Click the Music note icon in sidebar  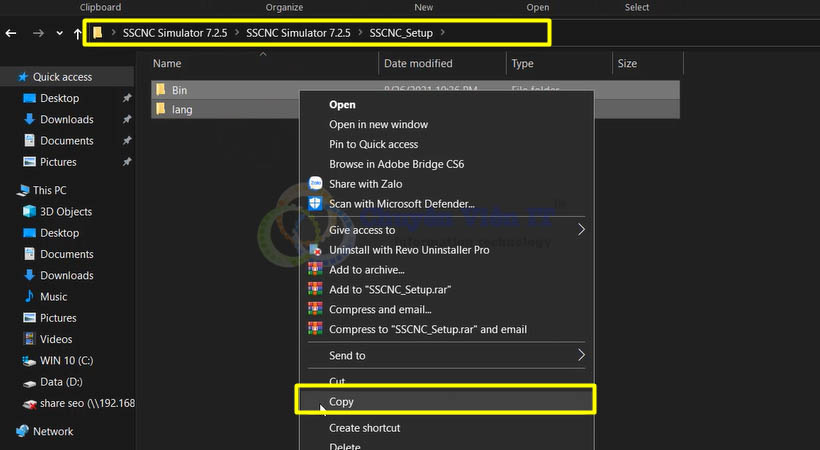[29, 297]
